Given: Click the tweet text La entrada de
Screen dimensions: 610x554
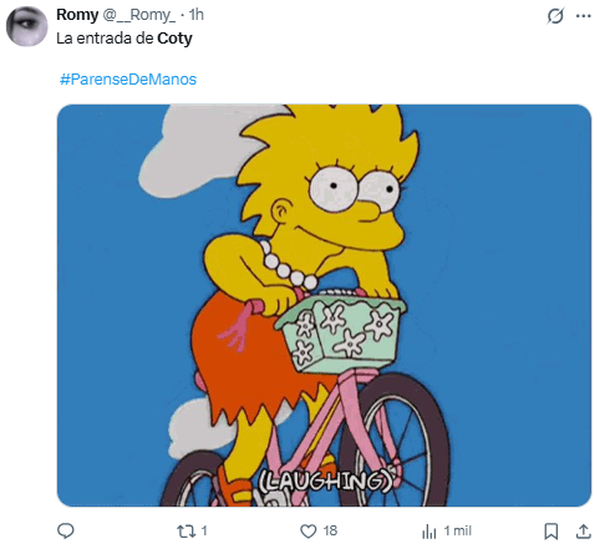Looking at the screenshot, I should click(x=105, y=39).
